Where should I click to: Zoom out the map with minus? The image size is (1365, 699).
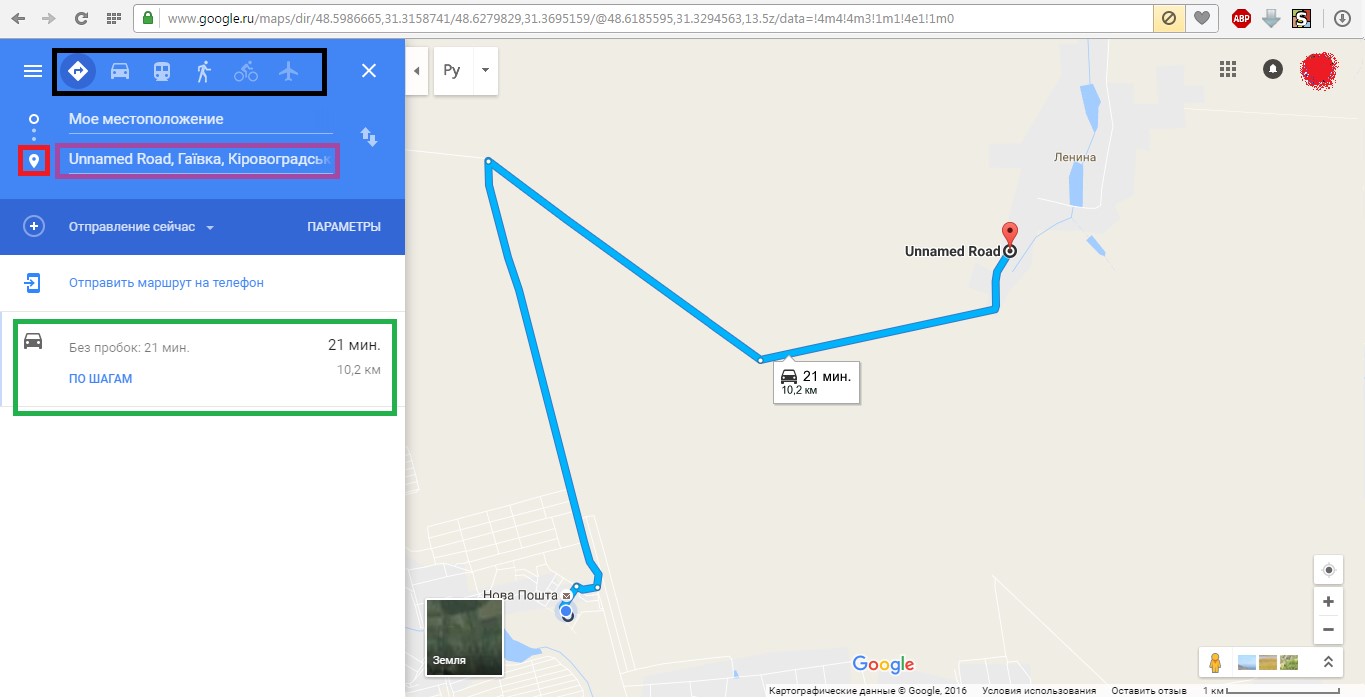pyautogui.click(x=1329, y=630)
